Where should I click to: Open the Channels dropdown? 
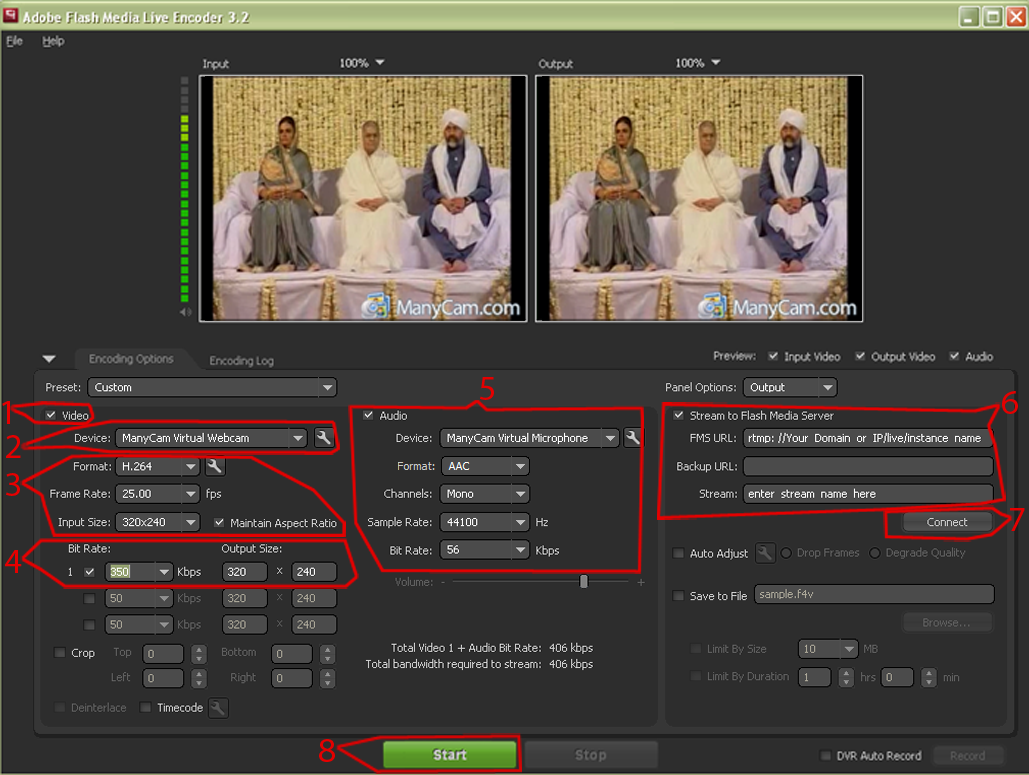(486, 493)
